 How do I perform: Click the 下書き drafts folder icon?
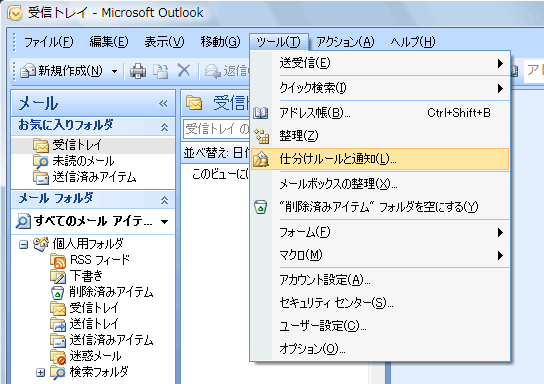[x=58, y=276]
